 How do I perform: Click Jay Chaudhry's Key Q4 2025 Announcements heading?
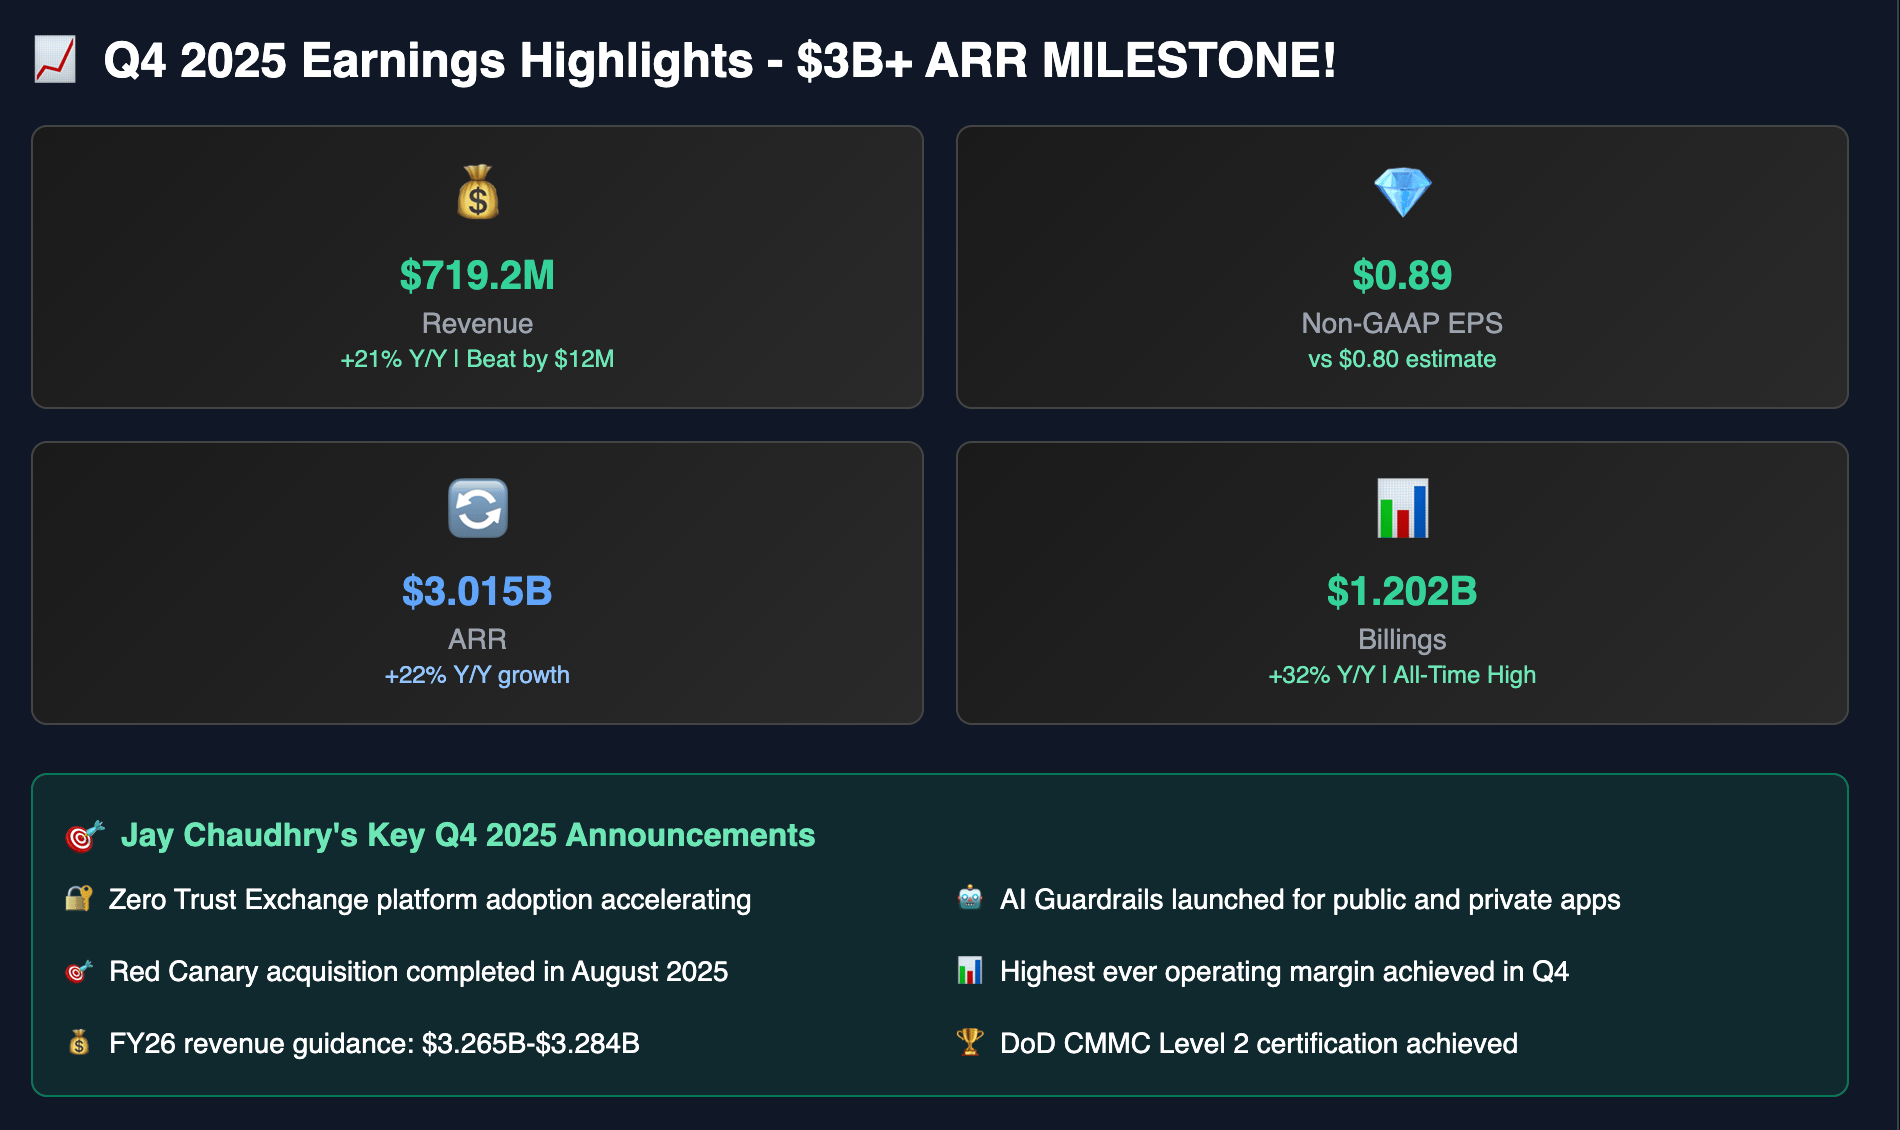(x=468, y=835)
